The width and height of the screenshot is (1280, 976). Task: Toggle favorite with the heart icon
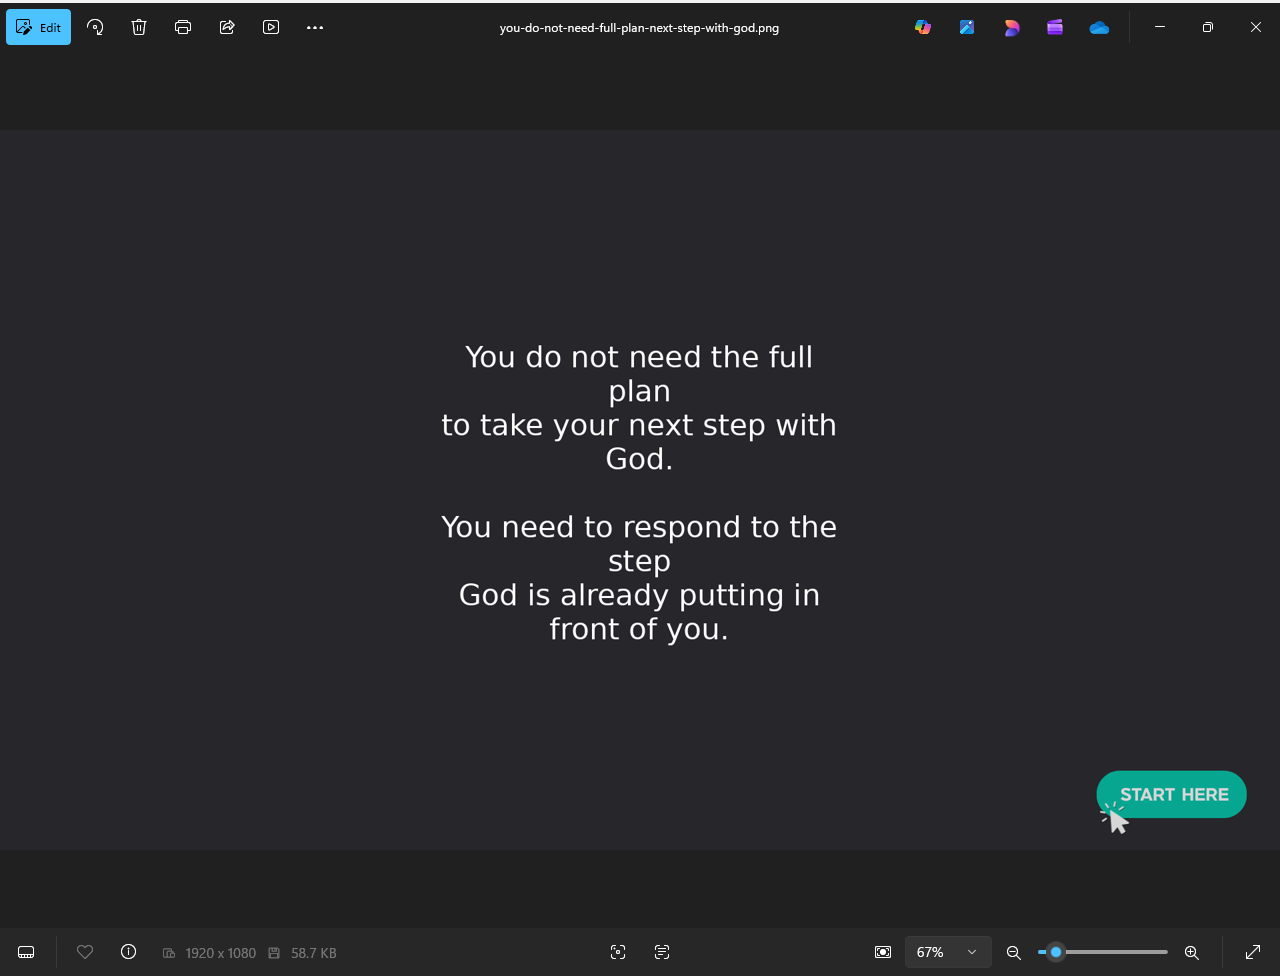pos(85,952)
